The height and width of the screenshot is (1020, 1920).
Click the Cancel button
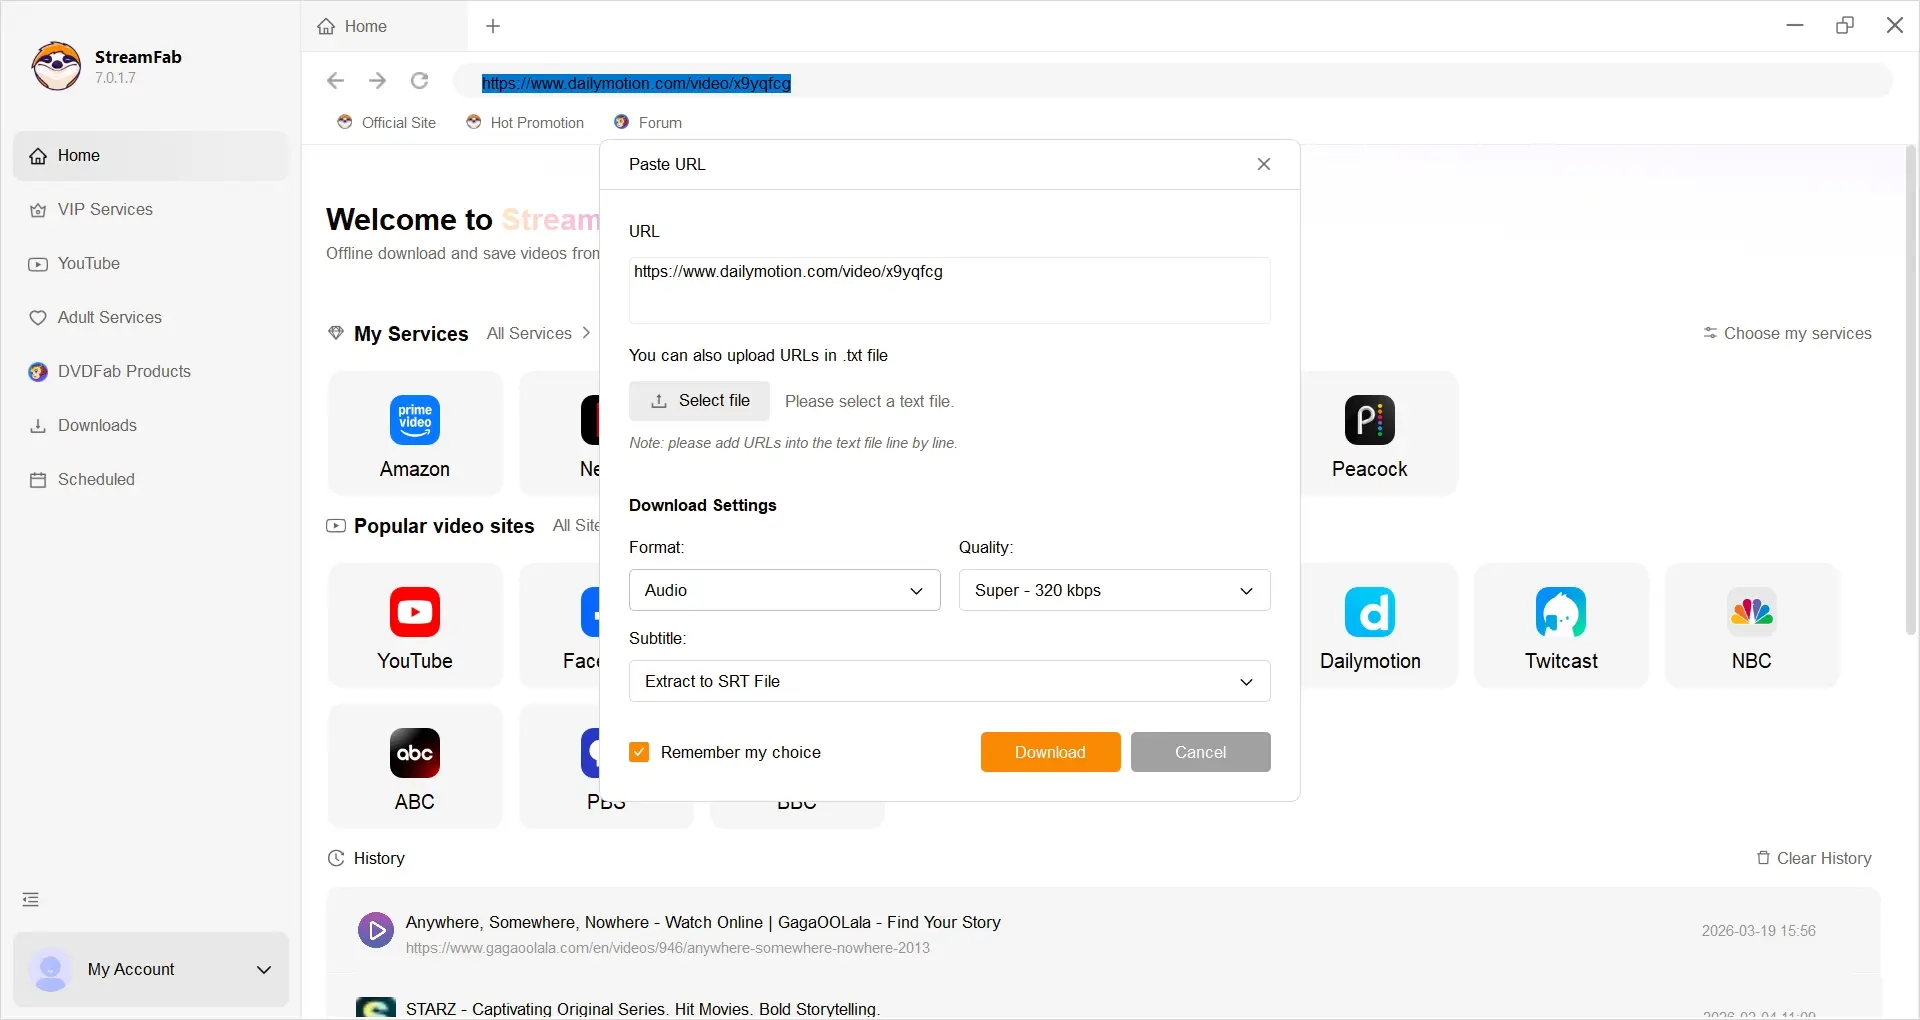point(1200,752)
